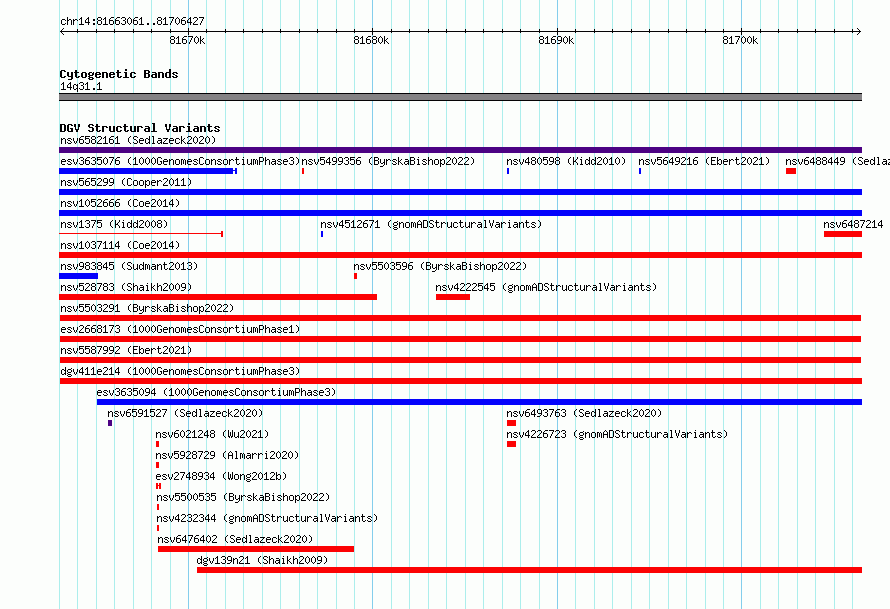The height and width of the screenshot is (609, 890).
Task: Select nsv4226723 (gnomADStructuralVariants) label
Action: 617,434
